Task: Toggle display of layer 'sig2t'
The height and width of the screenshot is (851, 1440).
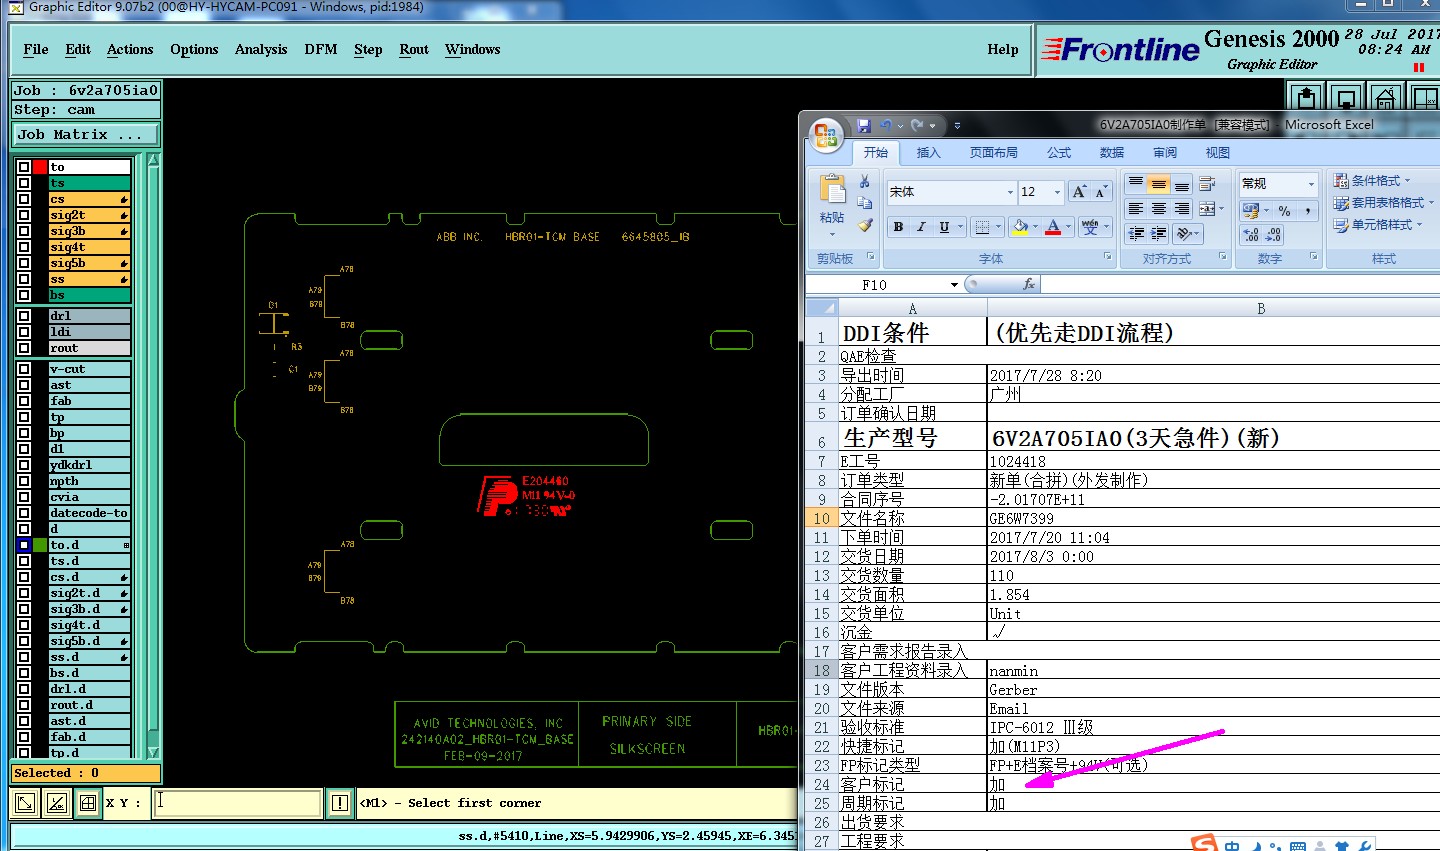Action: 24,215
